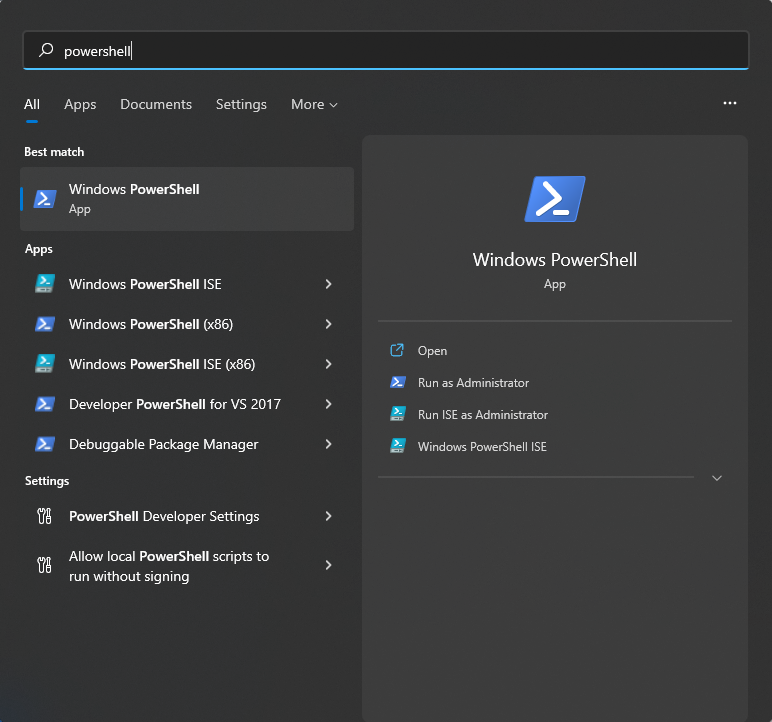Click the Run ISE as Administrator icon

click(398, 414)
